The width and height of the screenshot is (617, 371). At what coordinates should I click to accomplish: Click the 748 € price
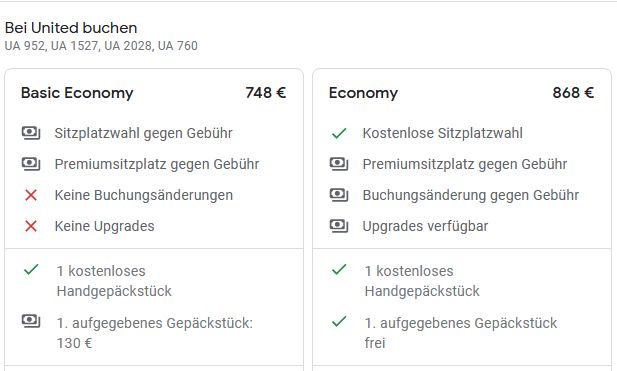click(x=266, y=93)
